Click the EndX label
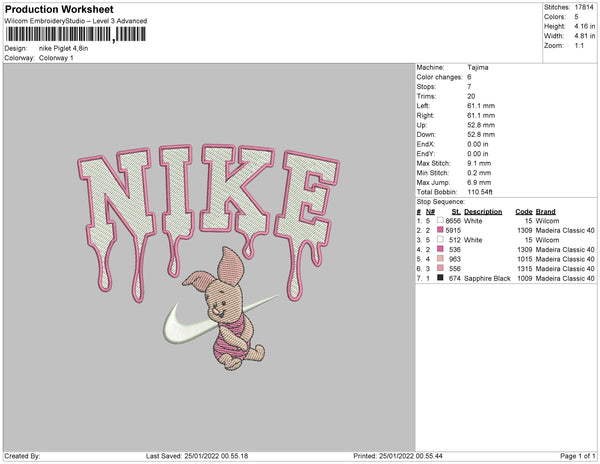This screenshot has width=600, height=464. coord(426,144)
